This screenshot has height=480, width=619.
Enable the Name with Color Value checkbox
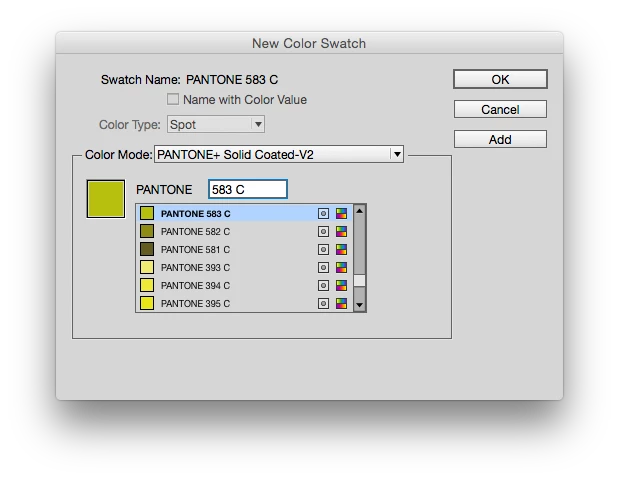click(173, 99)
